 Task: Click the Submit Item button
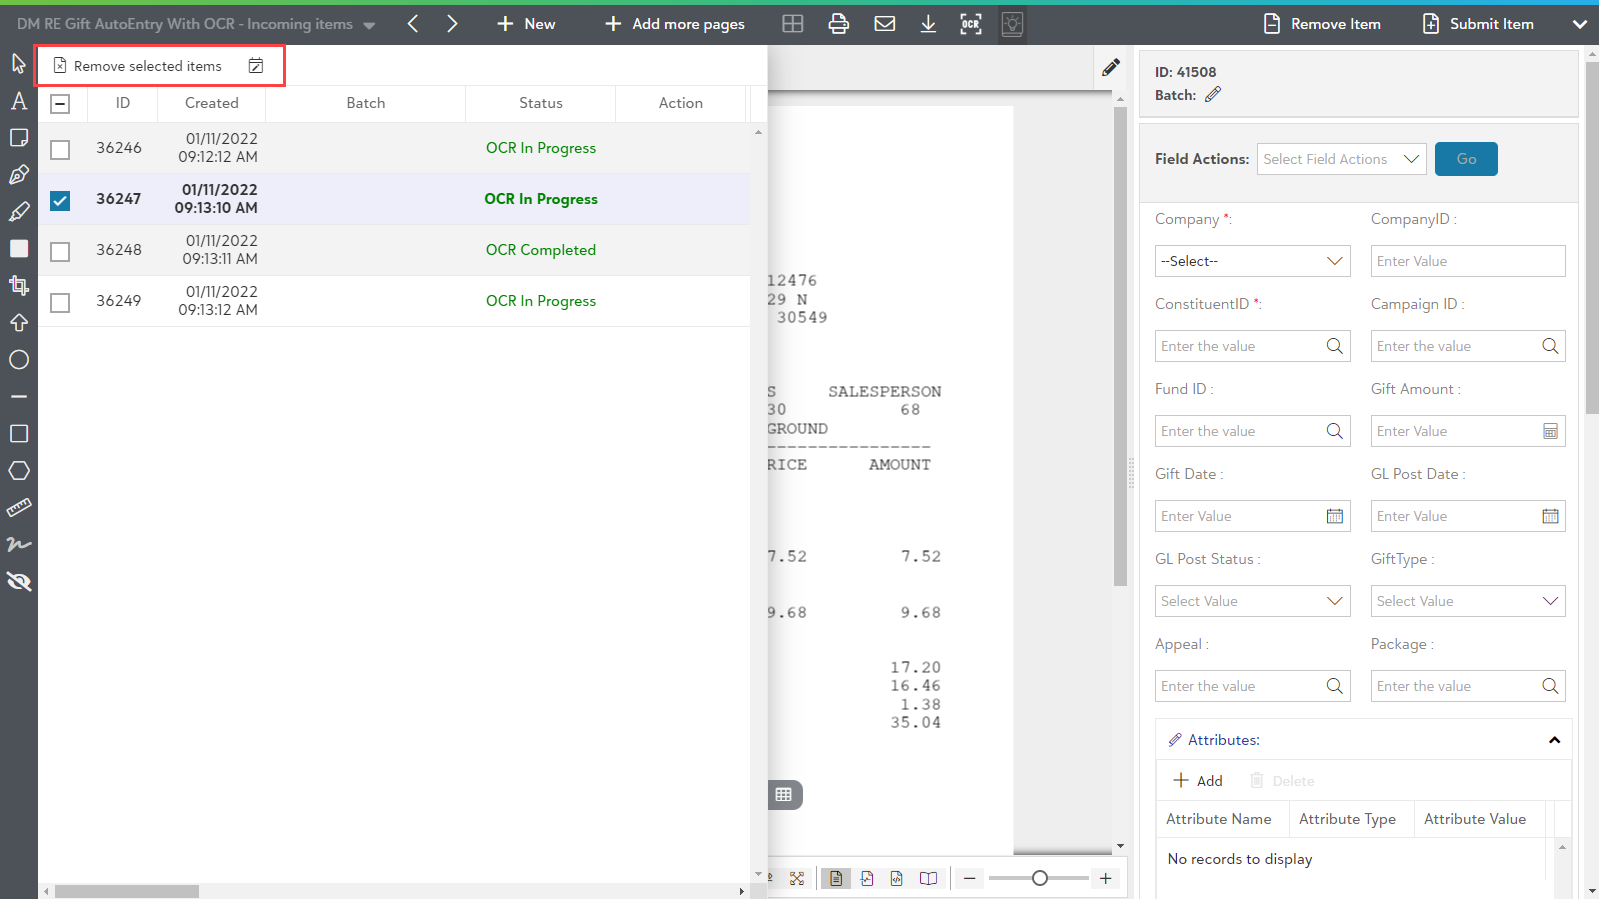click(x=1478, y=24)
